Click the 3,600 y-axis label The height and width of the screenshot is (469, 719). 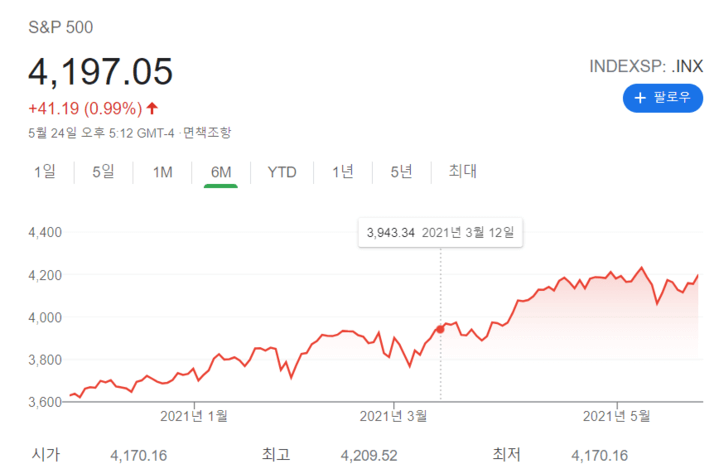[x=45, y=402]
